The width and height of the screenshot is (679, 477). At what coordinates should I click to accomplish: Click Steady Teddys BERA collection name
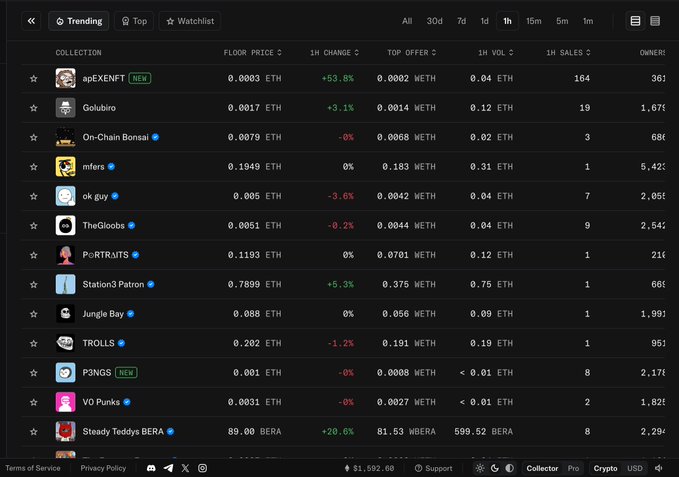pyautogui.click(x=123, y=432)
